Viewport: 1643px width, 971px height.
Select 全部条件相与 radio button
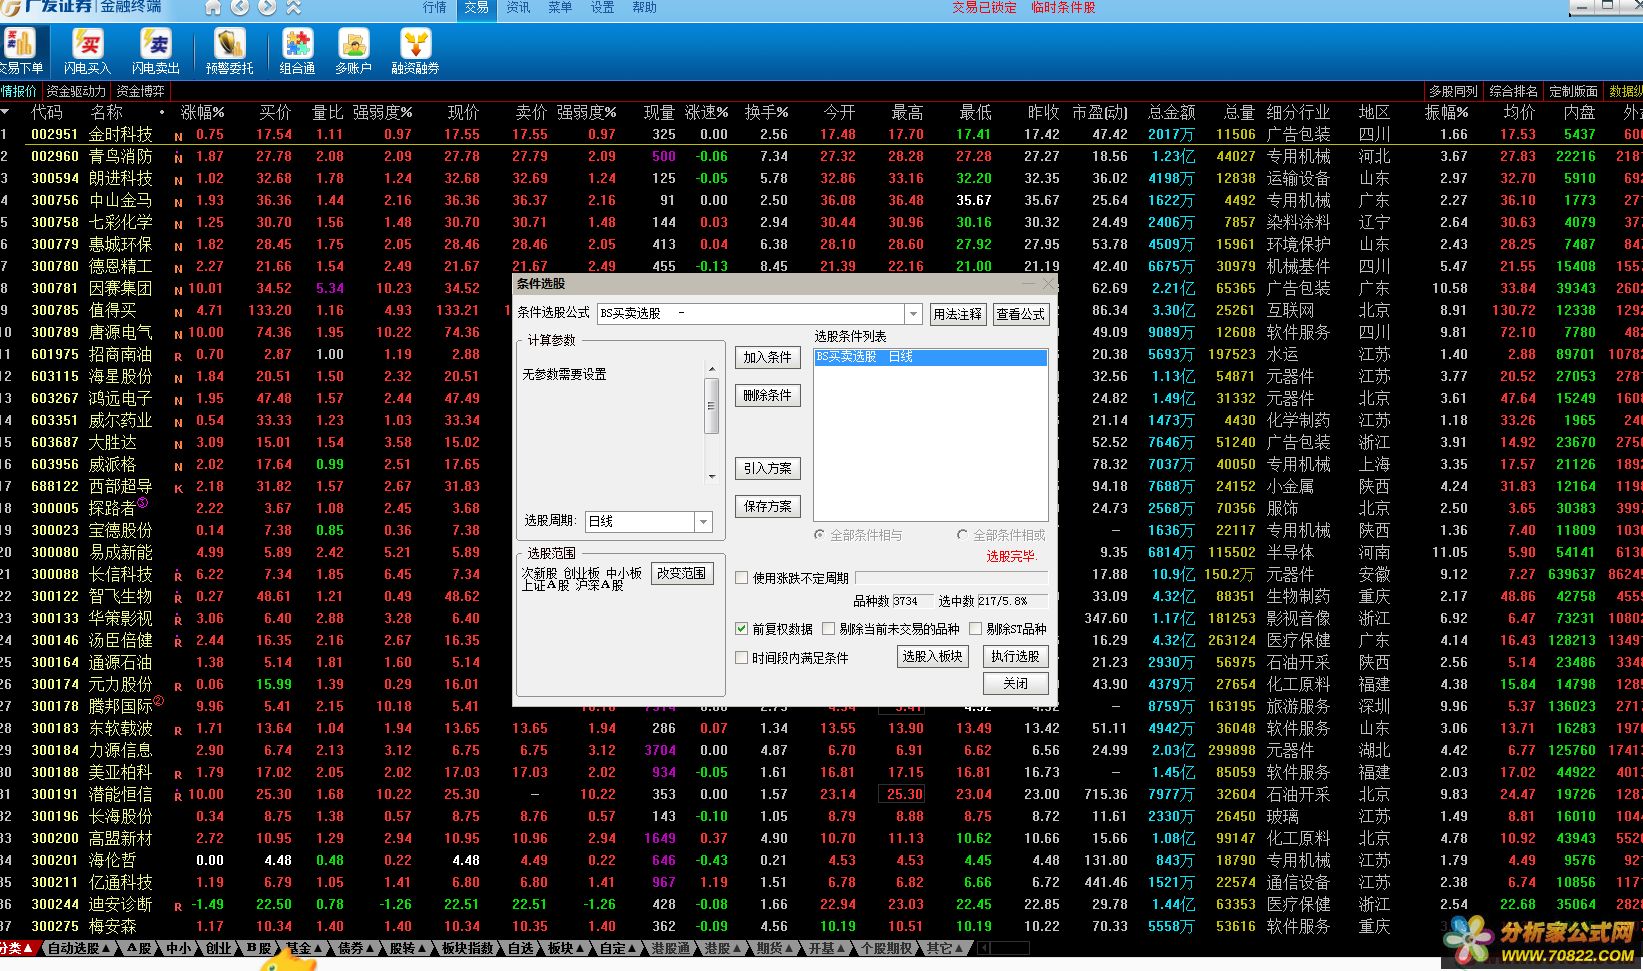click(820, 535)
